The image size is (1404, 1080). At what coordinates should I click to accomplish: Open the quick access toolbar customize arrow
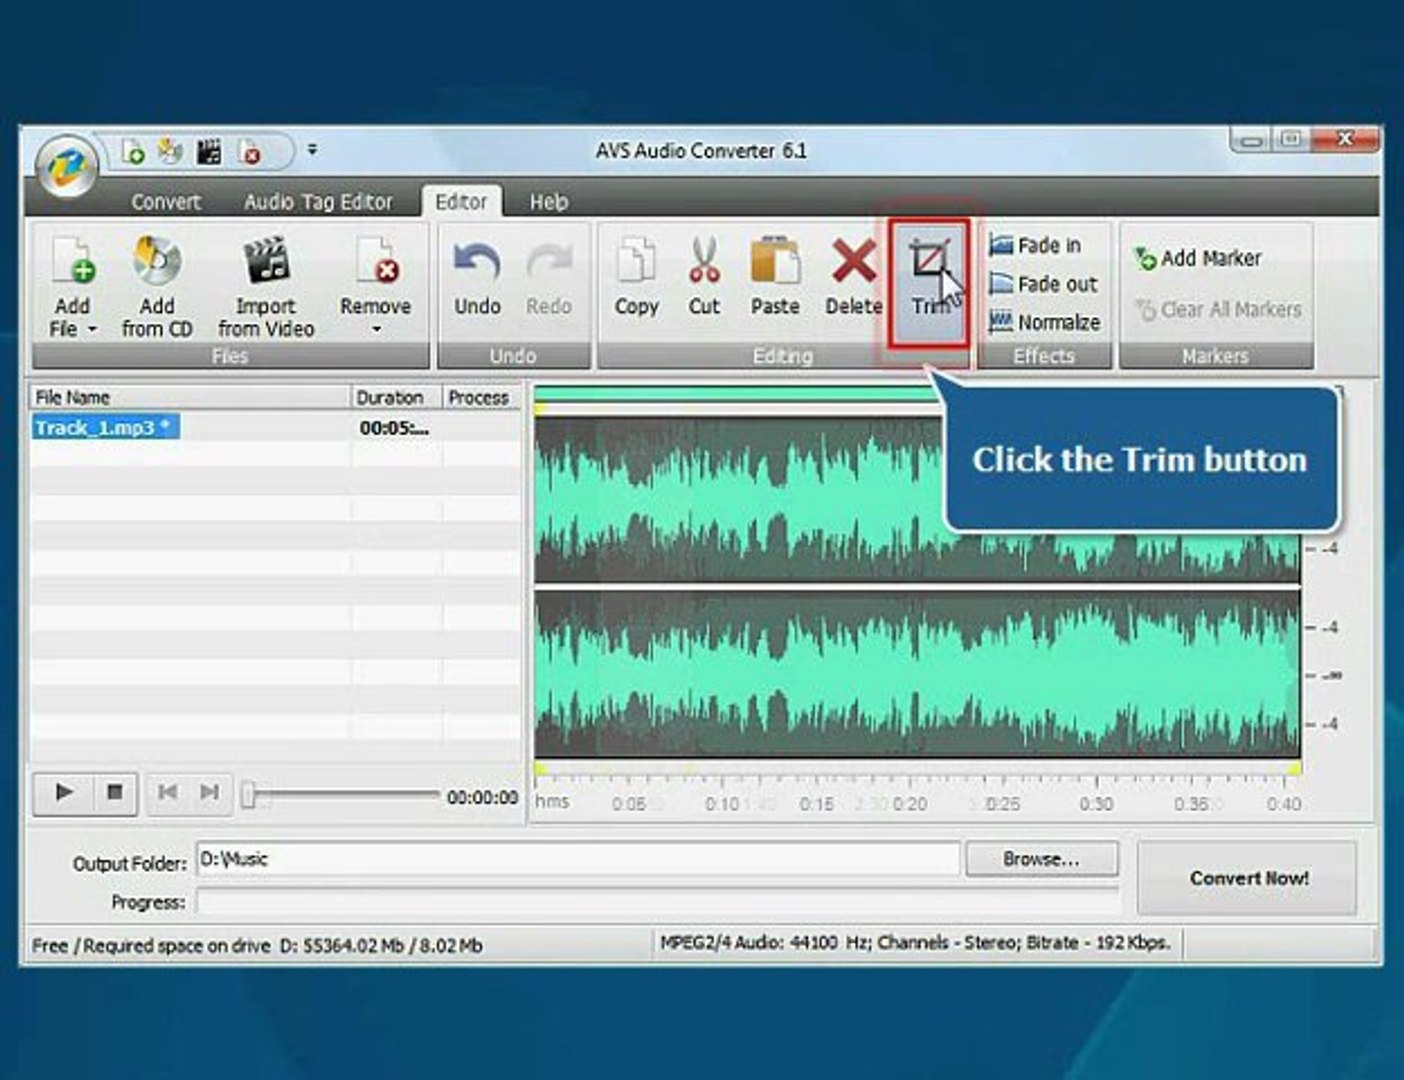pos(312,150)
